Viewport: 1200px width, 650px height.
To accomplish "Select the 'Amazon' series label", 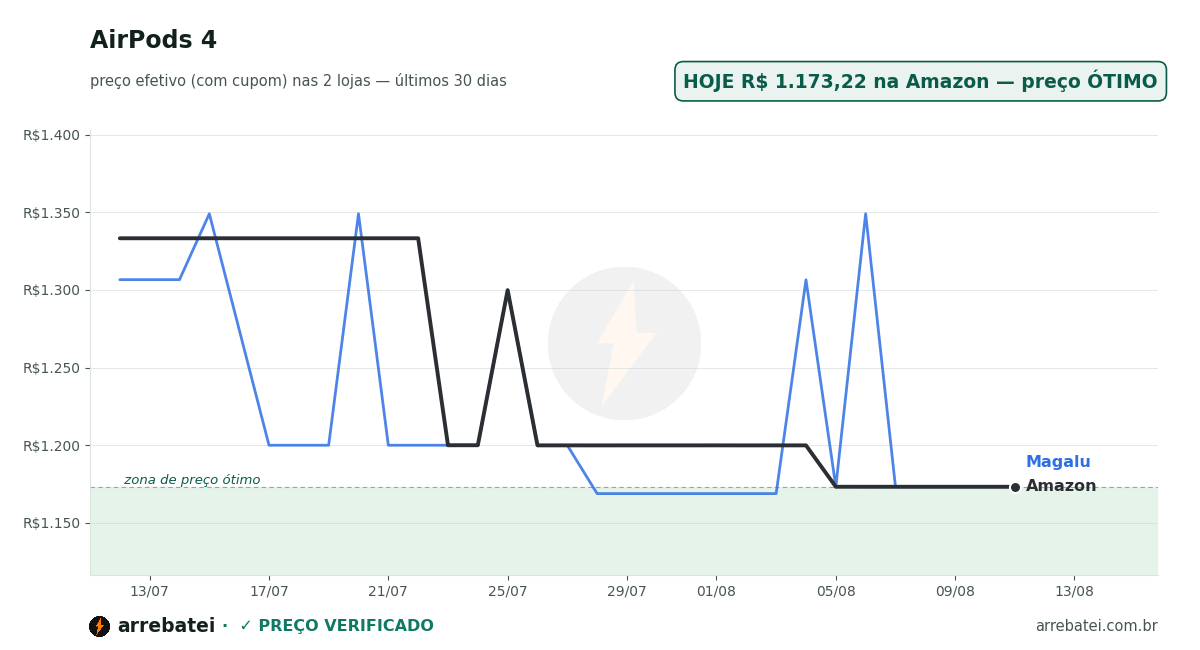I will click(1061, 486).
